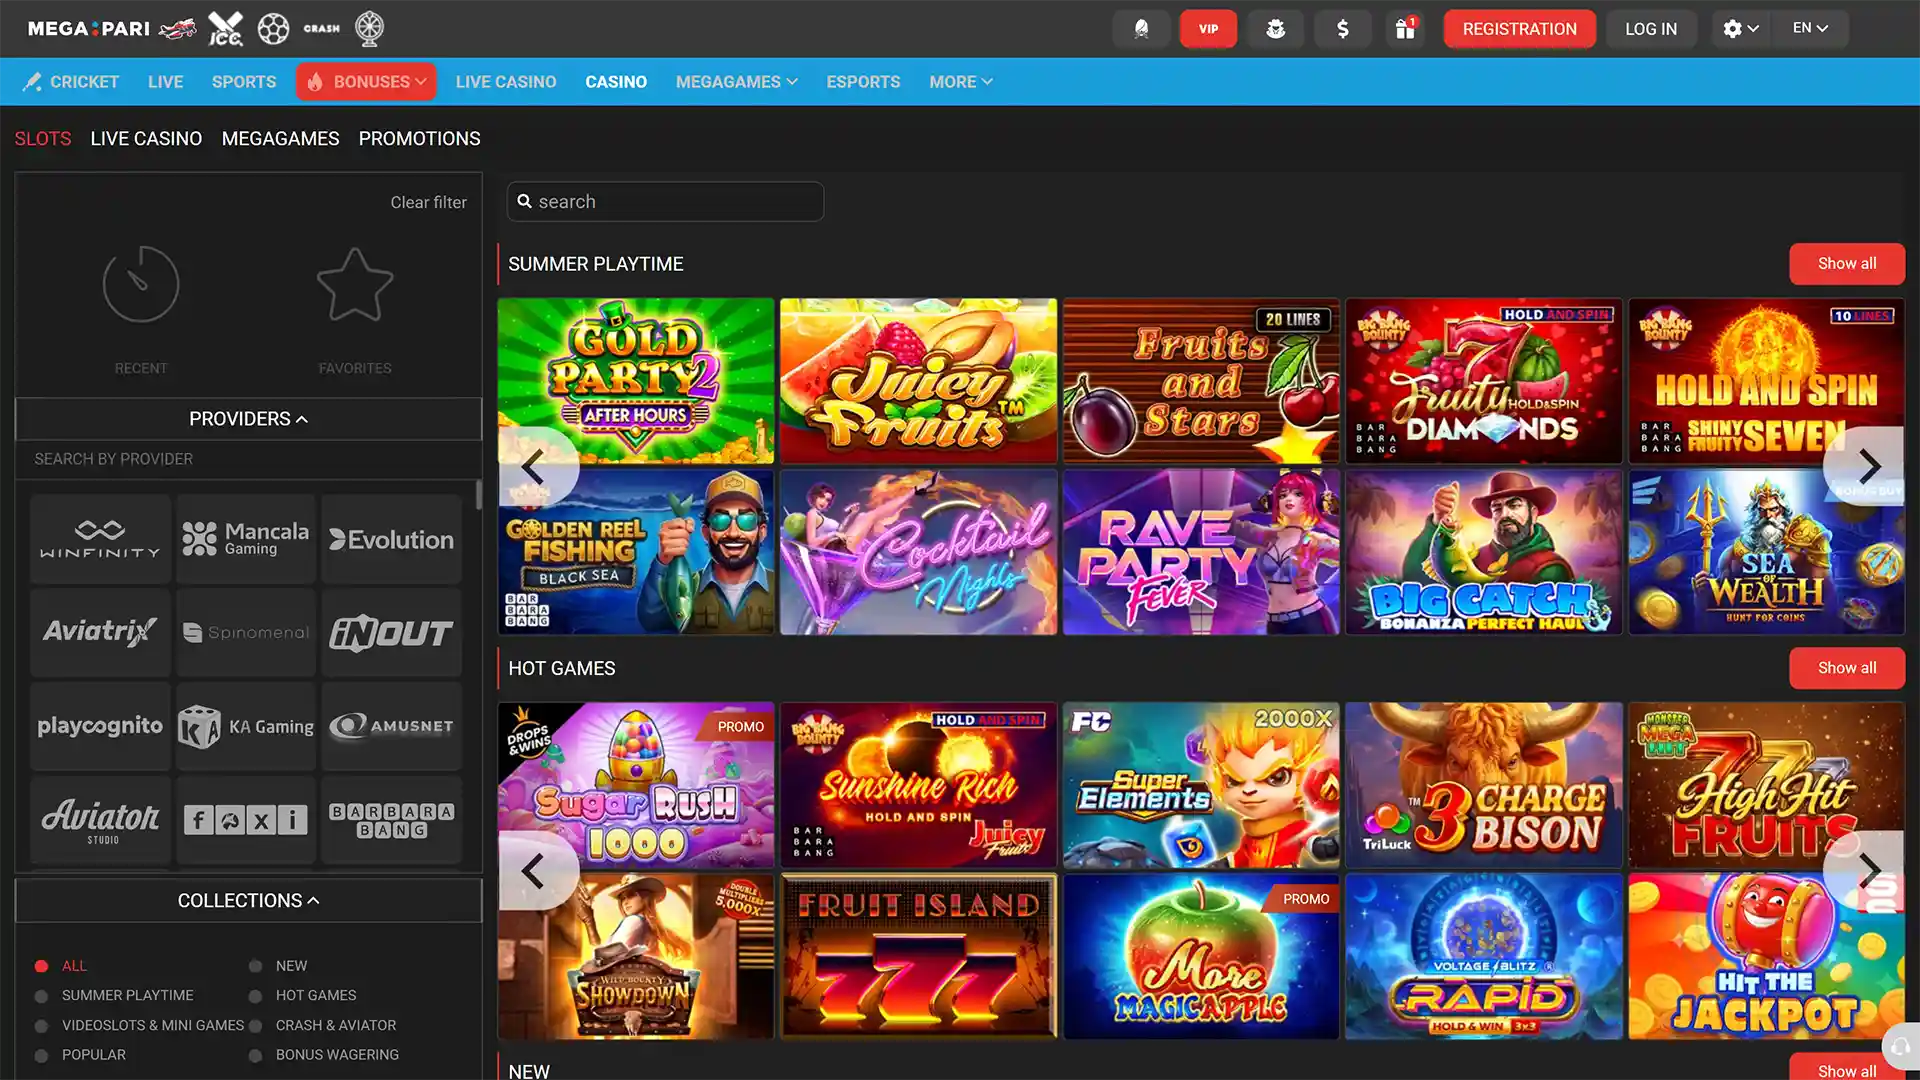Image resolution: width=1920 pixels, height=1080 pixels.
Task: Select the Mancala Gaming provider
Action: tap(246, 539)
